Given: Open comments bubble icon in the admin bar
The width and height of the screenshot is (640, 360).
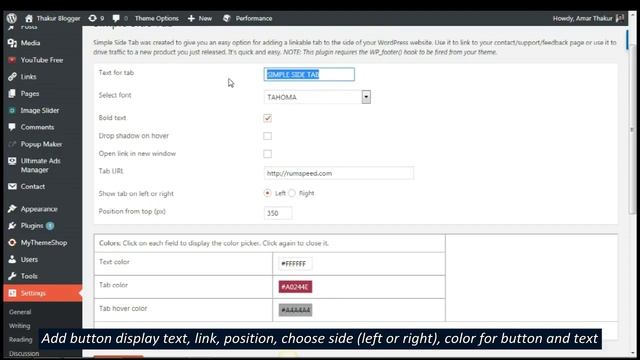Looking at the screenshot, I should (116, 18).
